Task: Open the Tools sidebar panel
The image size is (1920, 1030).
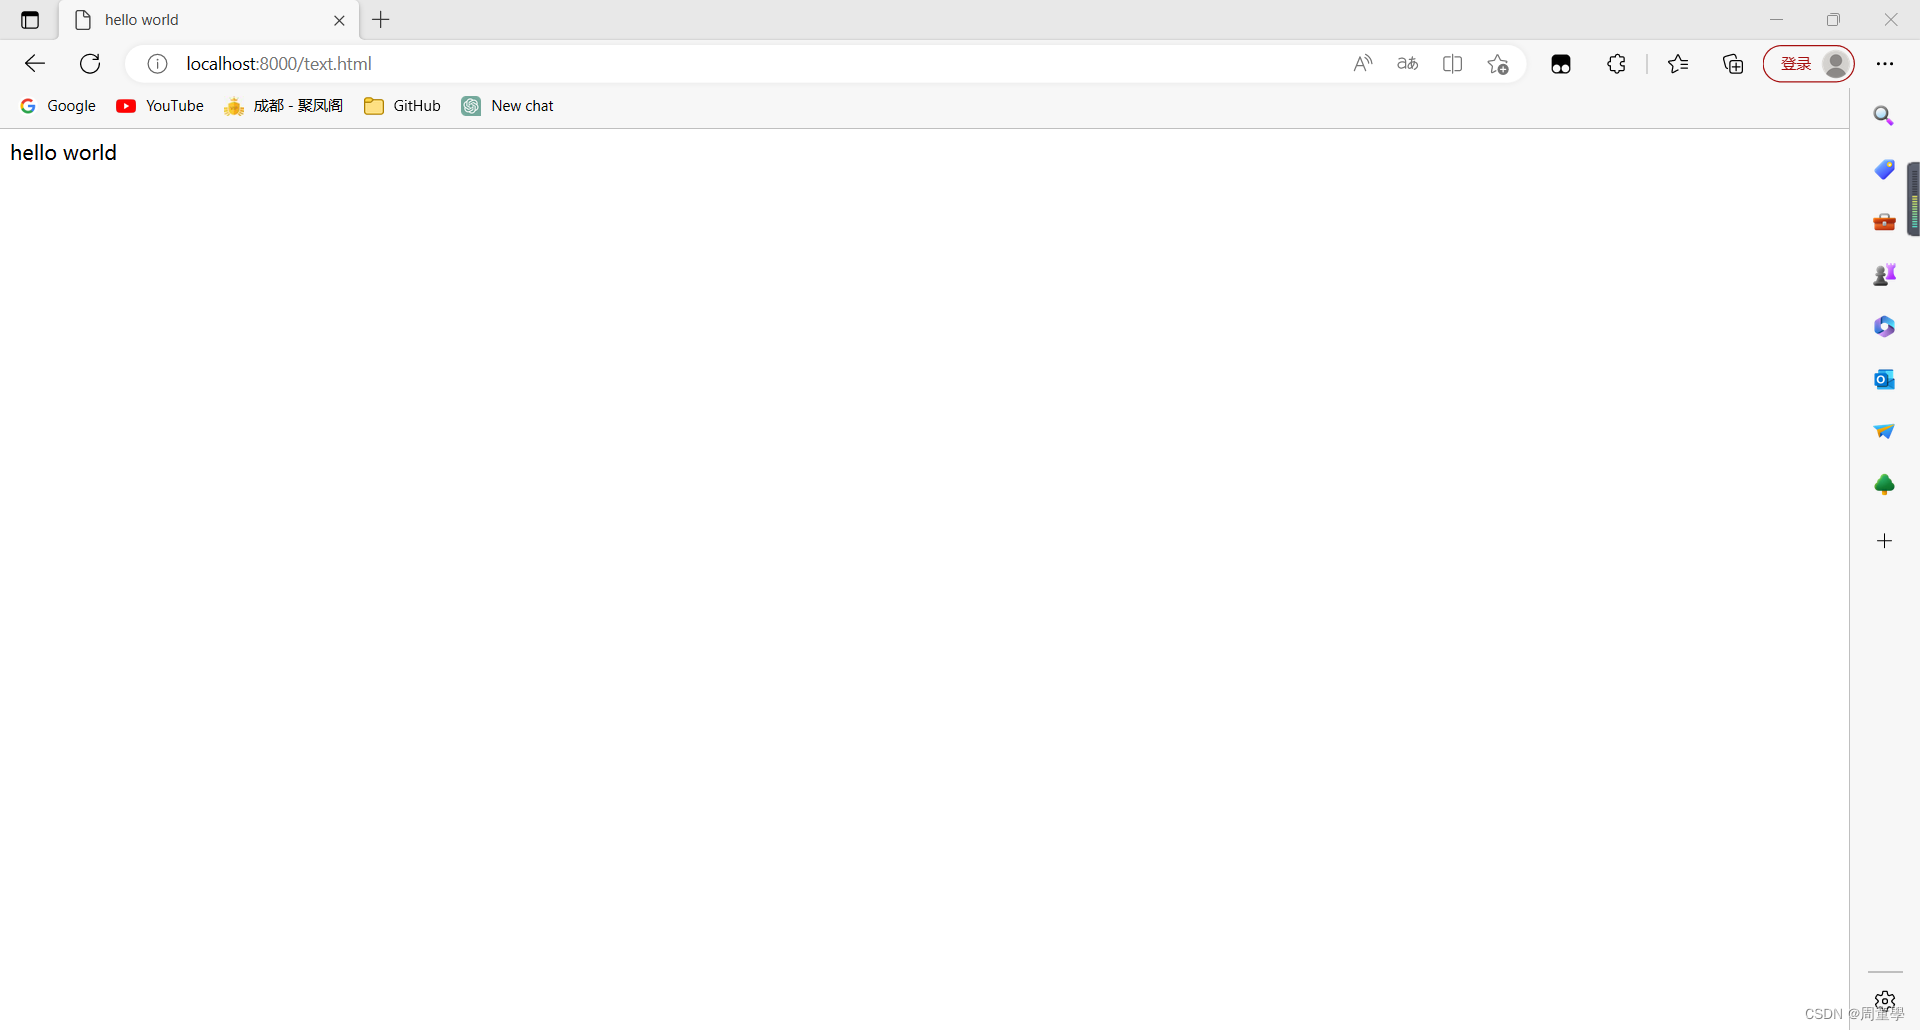Action: (1884, 222)
